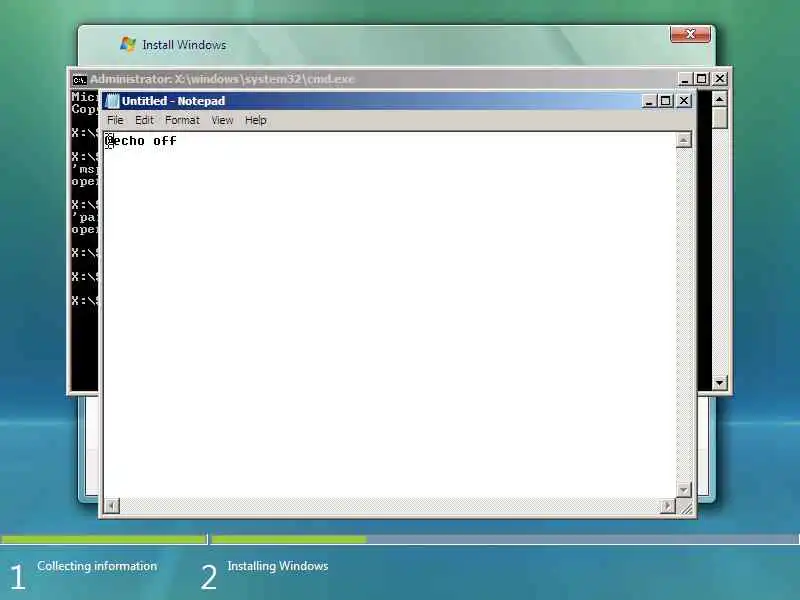Open the Format menu in Notepad

coord(182,120)
